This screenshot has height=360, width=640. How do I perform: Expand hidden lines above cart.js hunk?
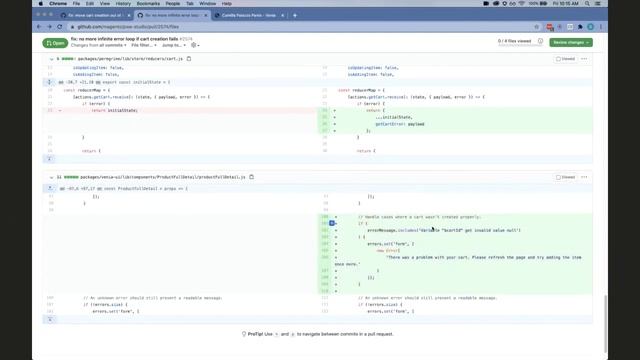(x=49, y=82)
